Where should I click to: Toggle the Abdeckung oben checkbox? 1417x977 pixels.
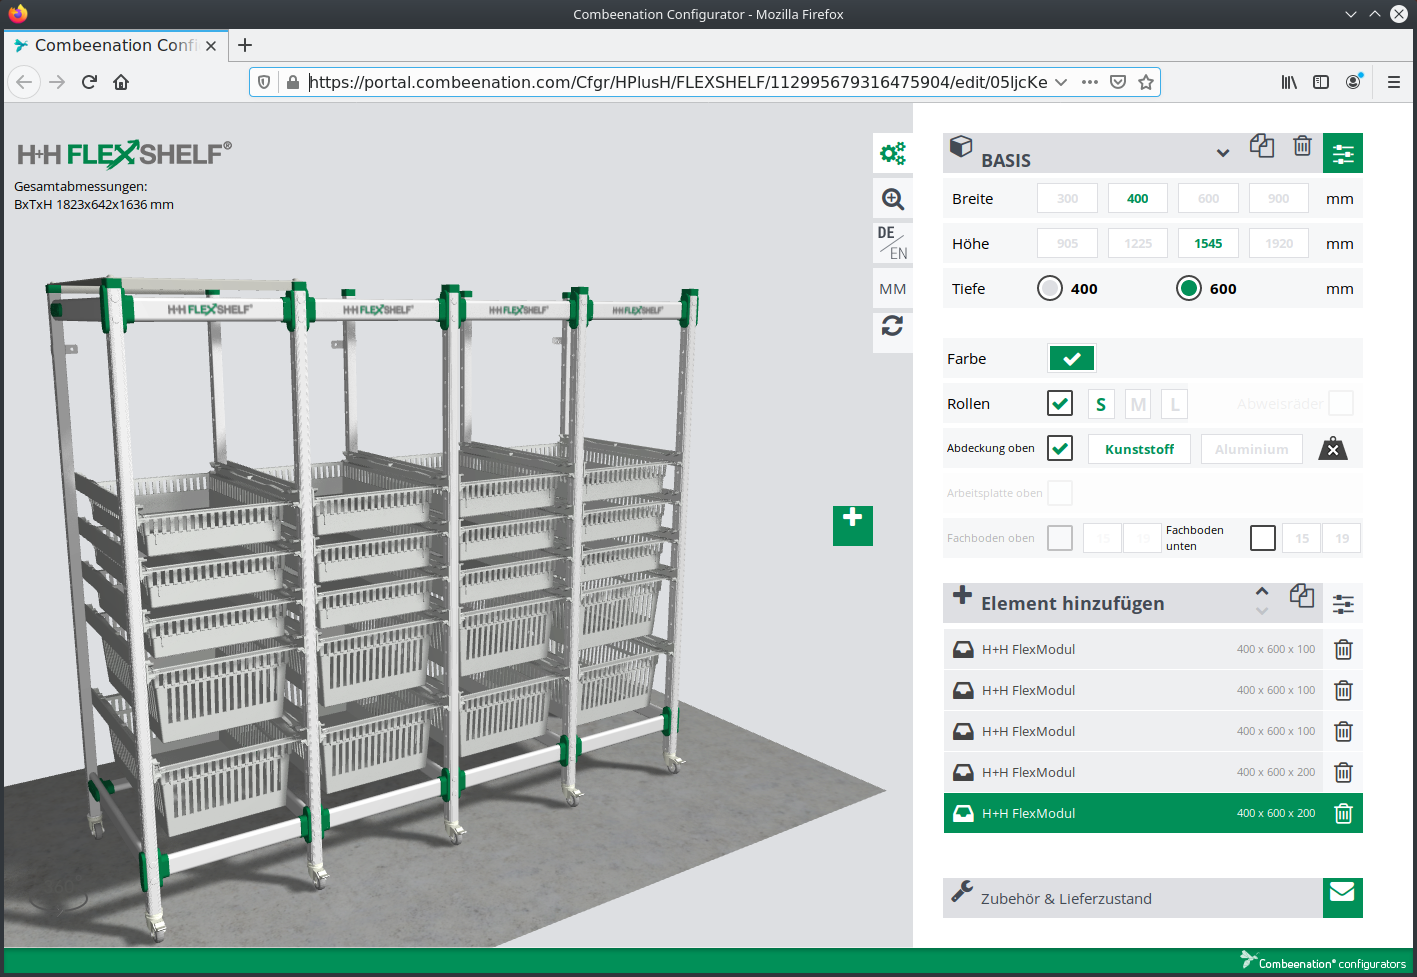coord(1060,448)
